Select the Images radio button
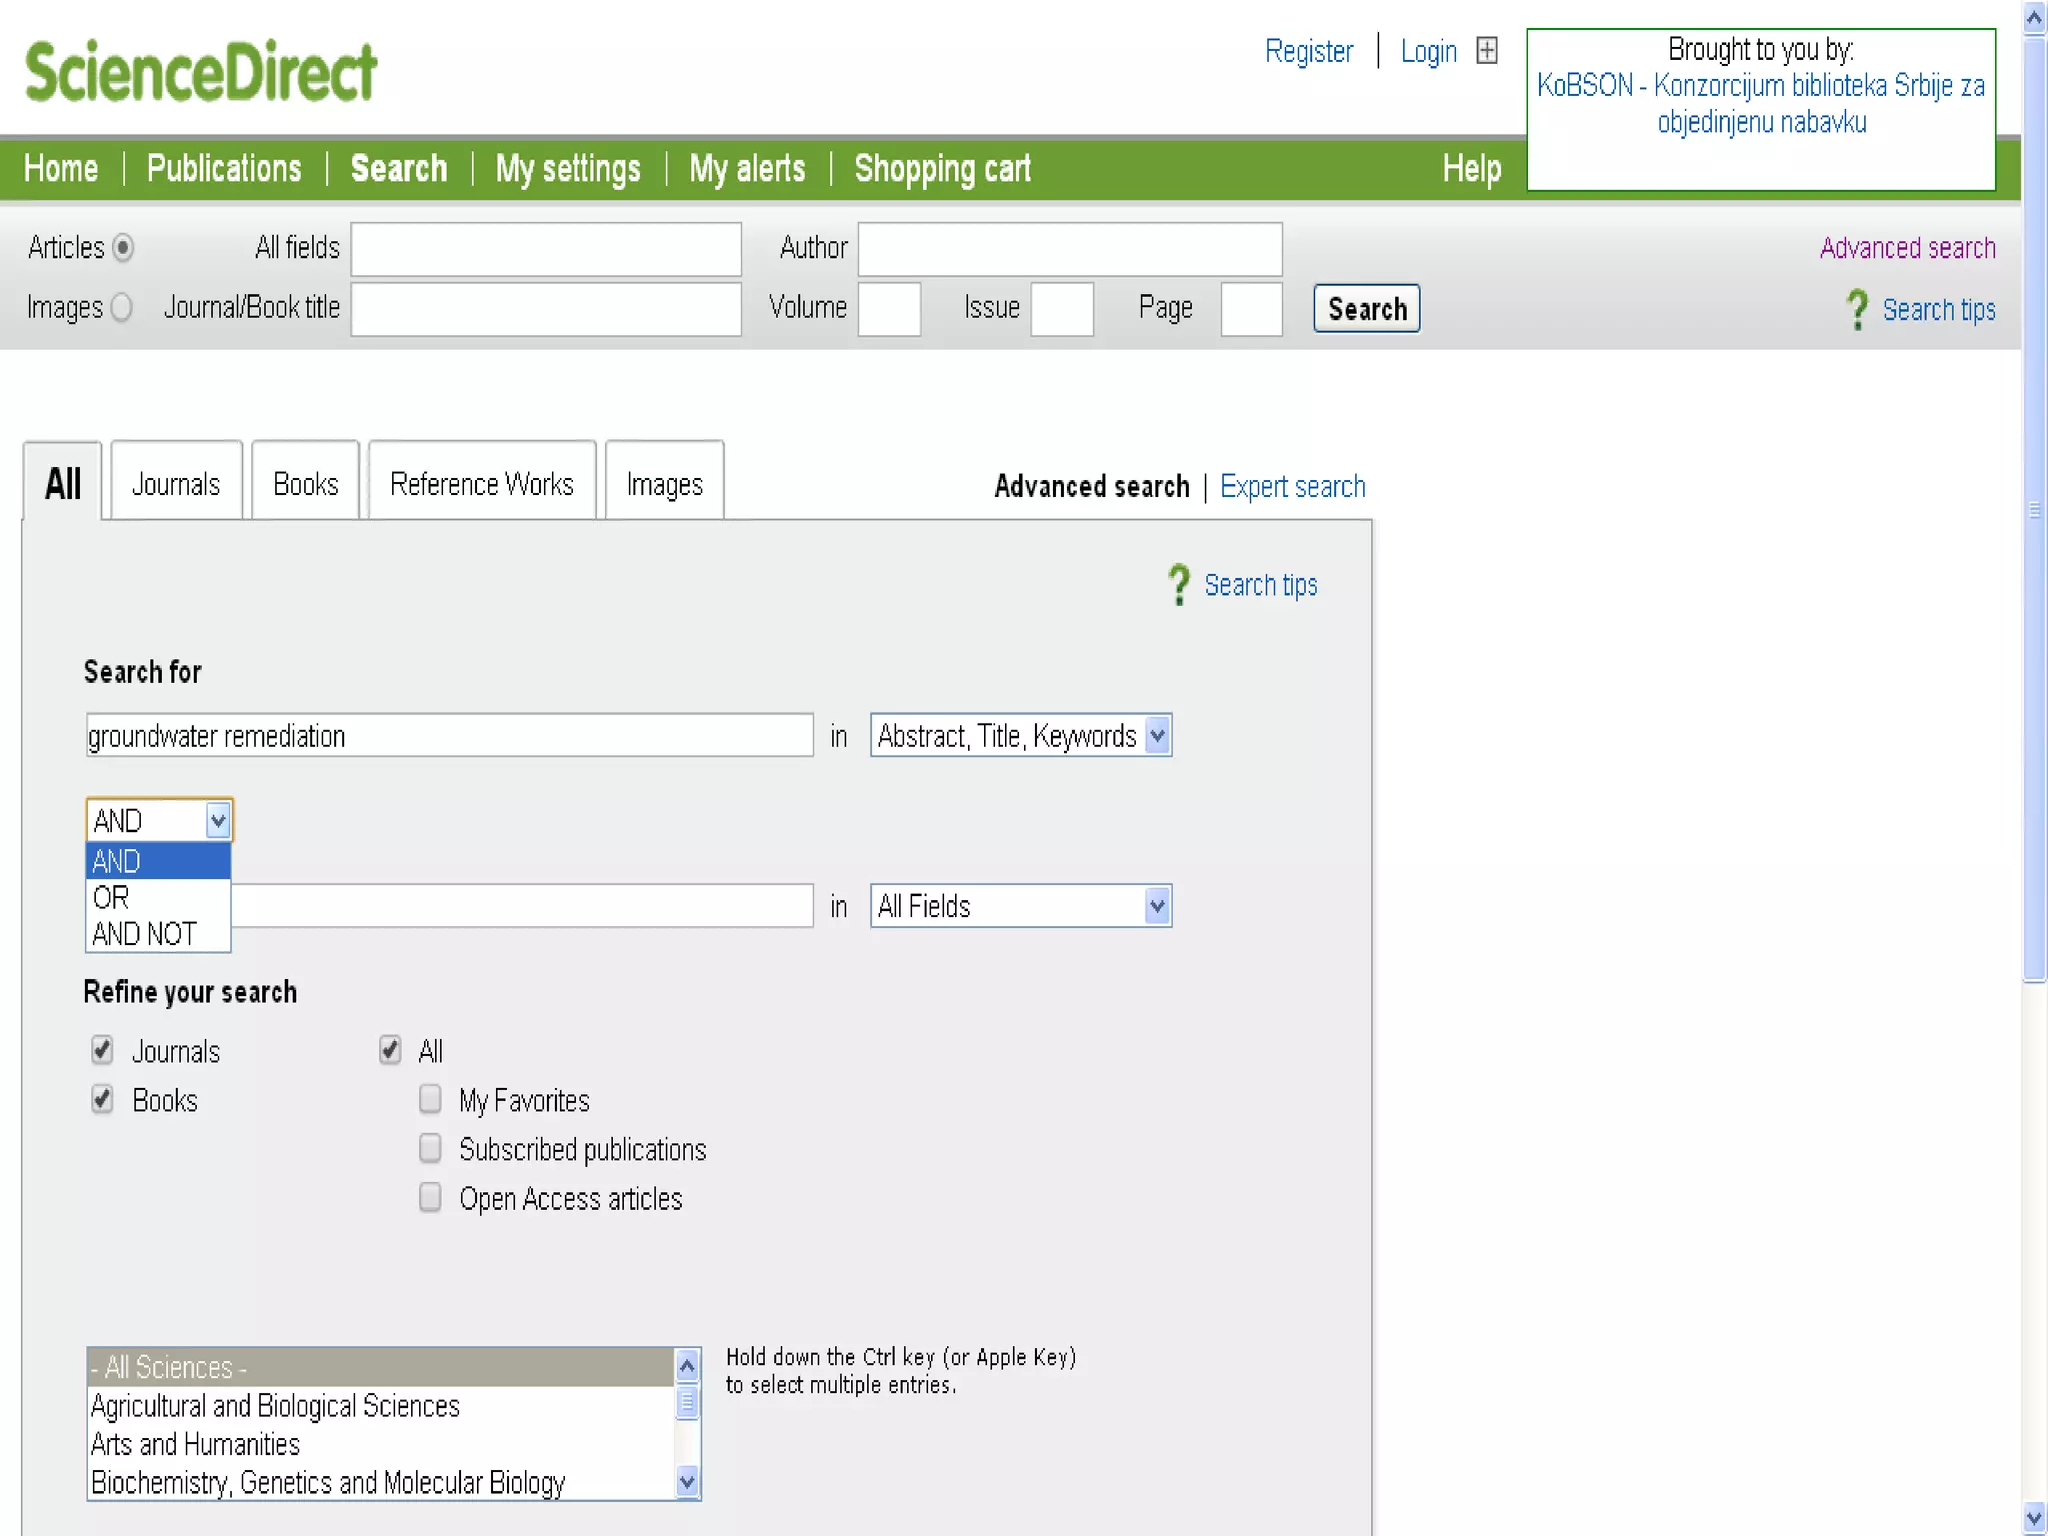 click(121, 308)
